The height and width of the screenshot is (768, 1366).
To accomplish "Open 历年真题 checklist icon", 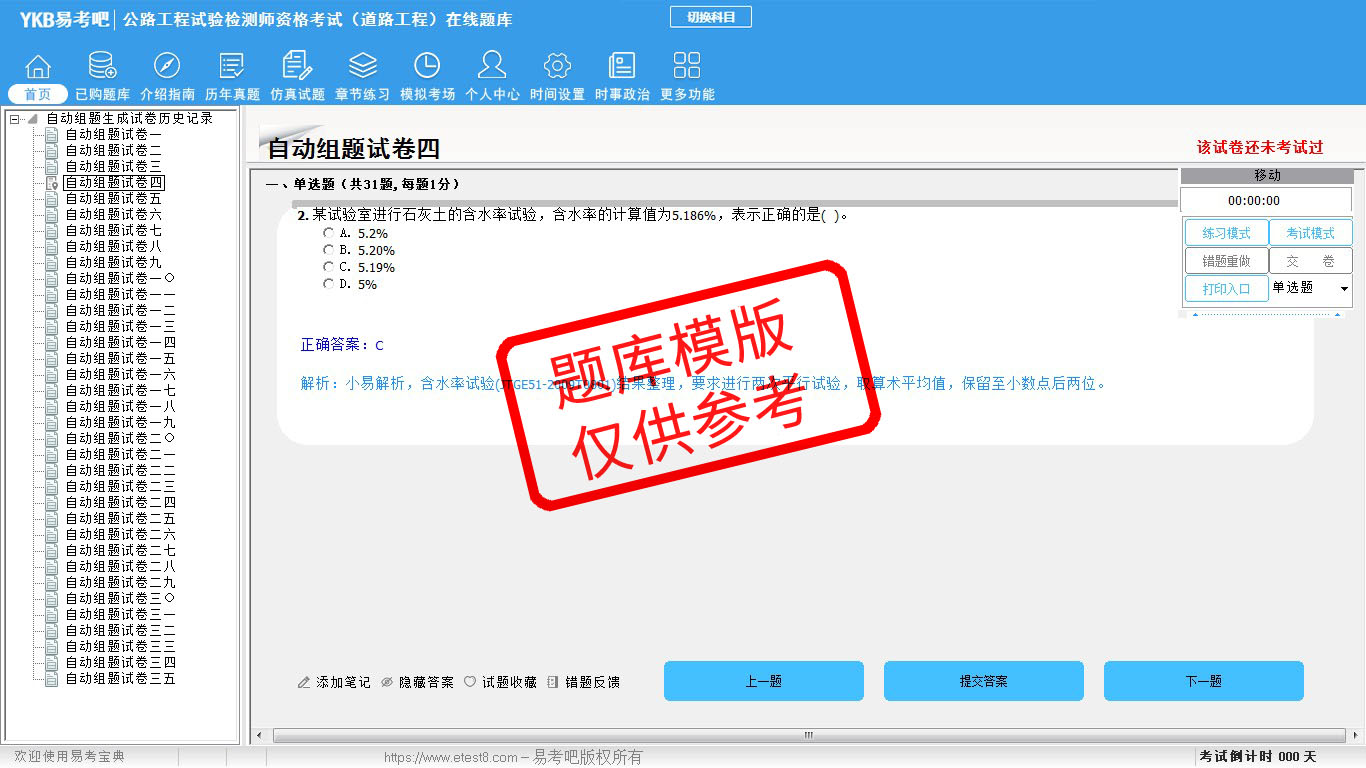I will click(232, 67).
